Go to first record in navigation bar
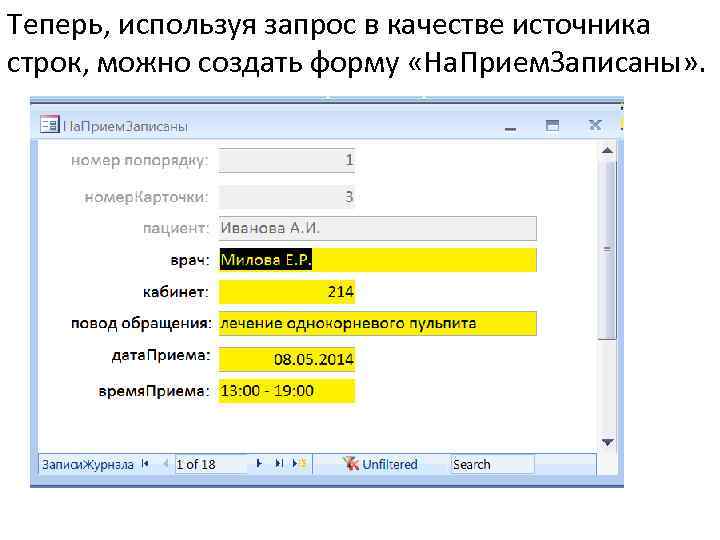720x540 pixels. tap(146, 464)
